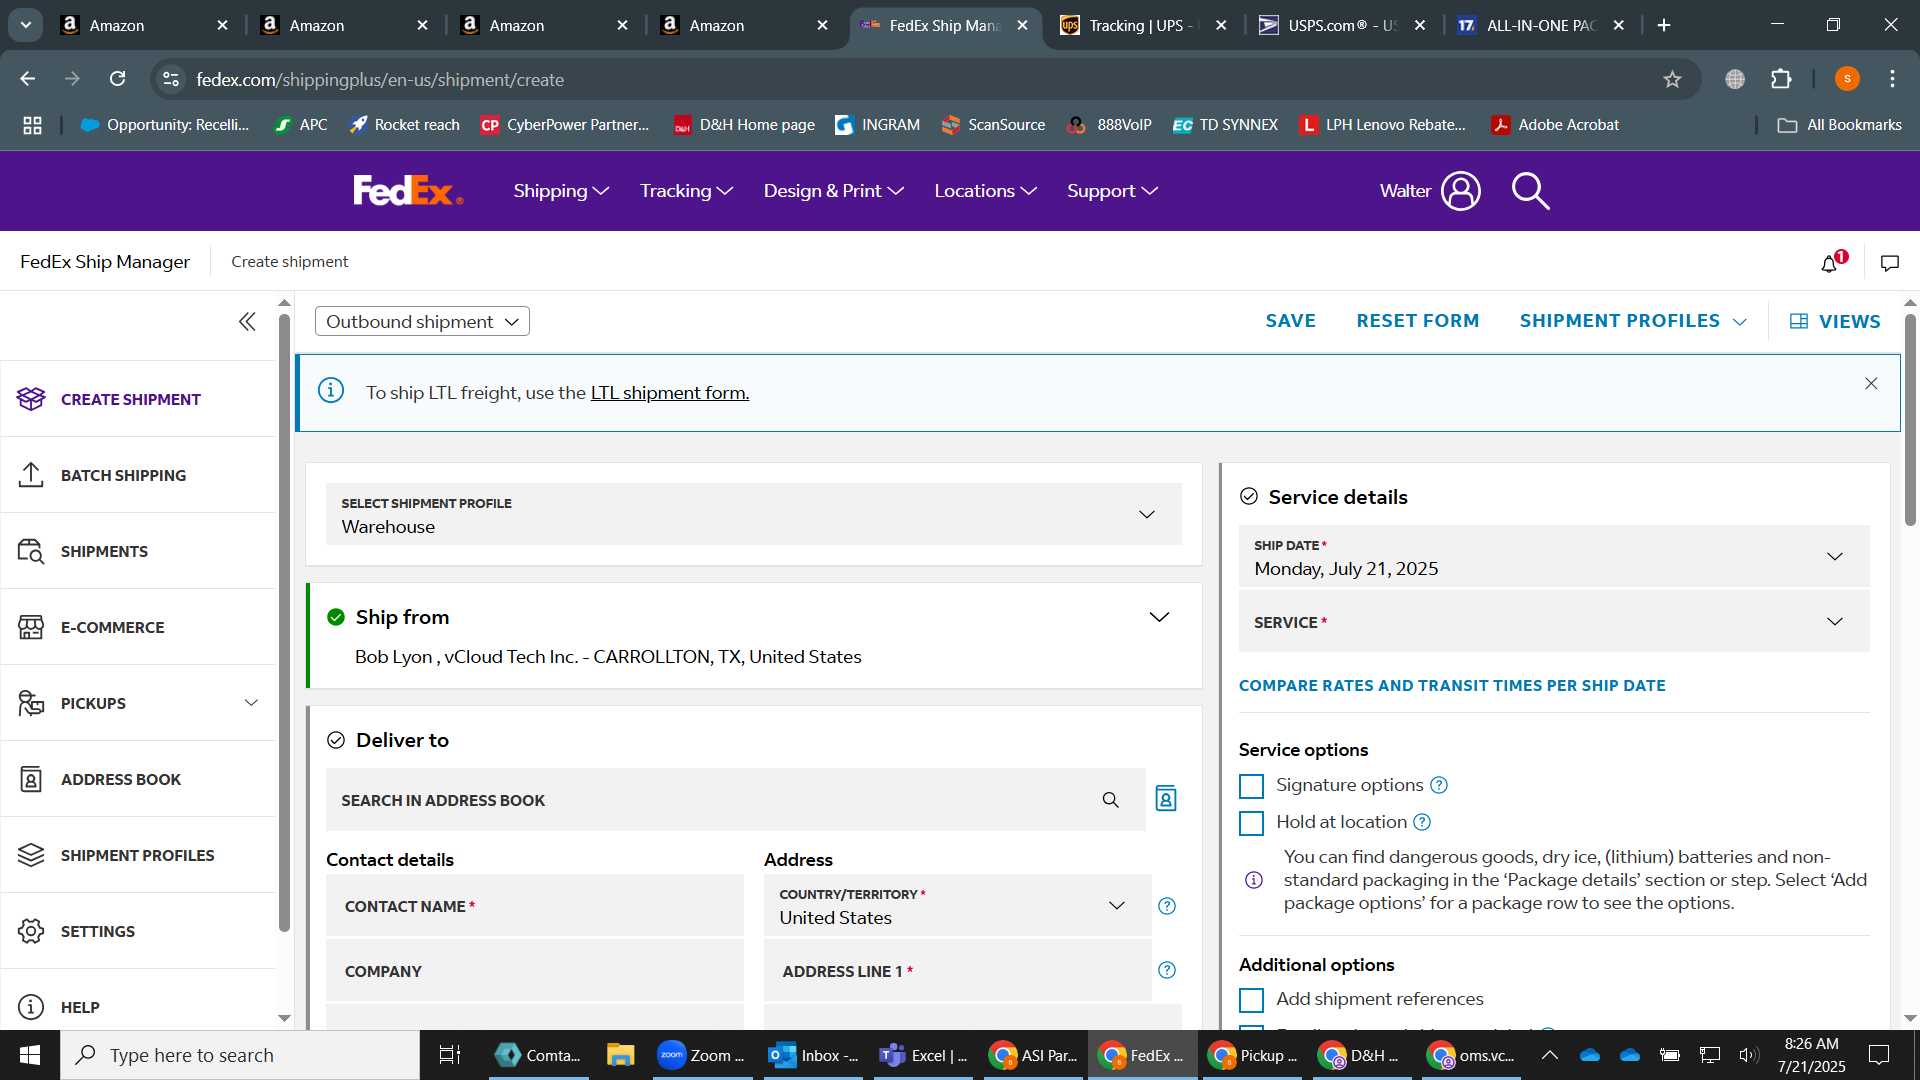Open Compare rates and transit times link
Viewport: 1920px width, 1080px height.
[x=1452, y=686]
